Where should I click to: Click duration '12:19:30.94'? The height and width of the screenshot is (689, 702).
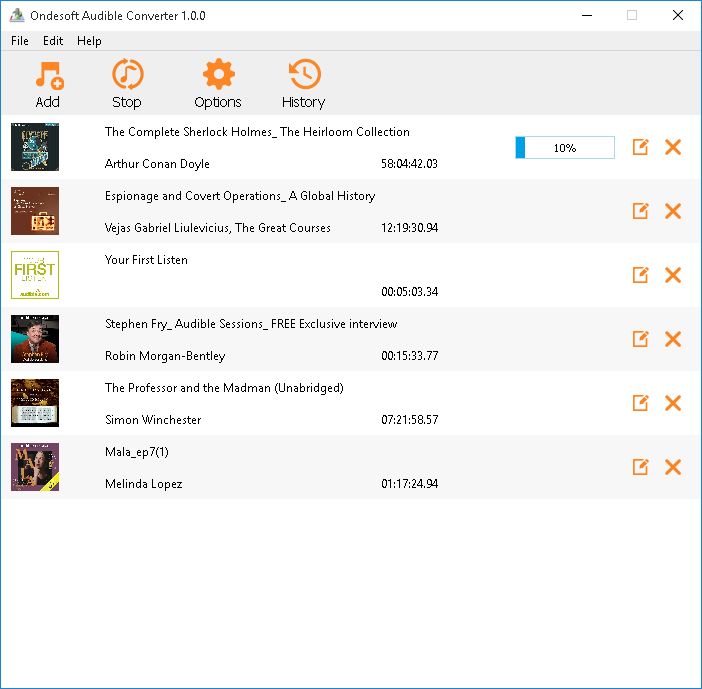(409, 228)
